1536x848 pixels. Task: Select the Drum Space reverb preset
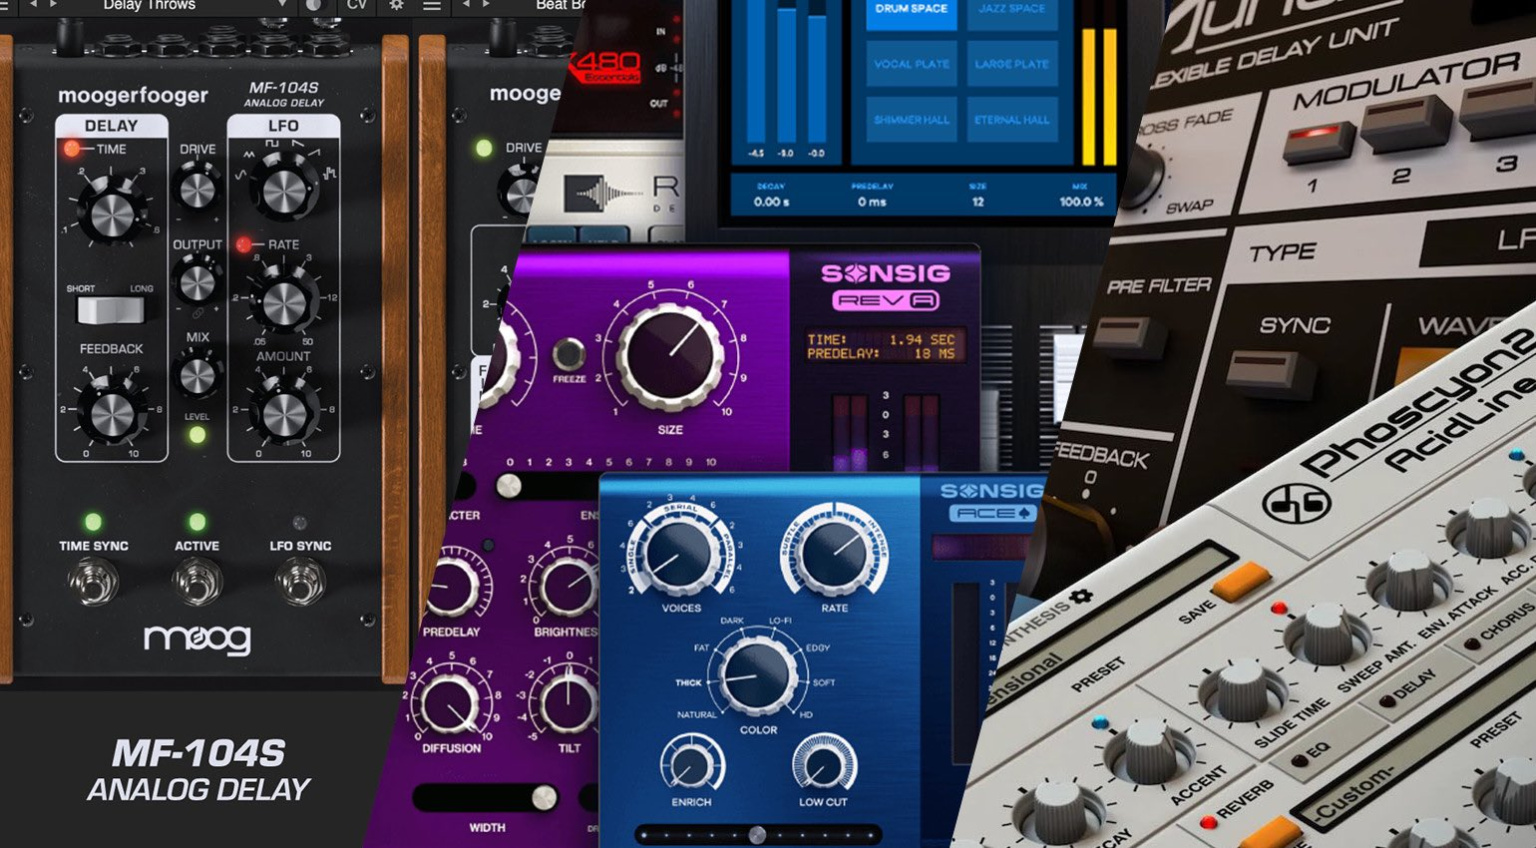(911, 10)
